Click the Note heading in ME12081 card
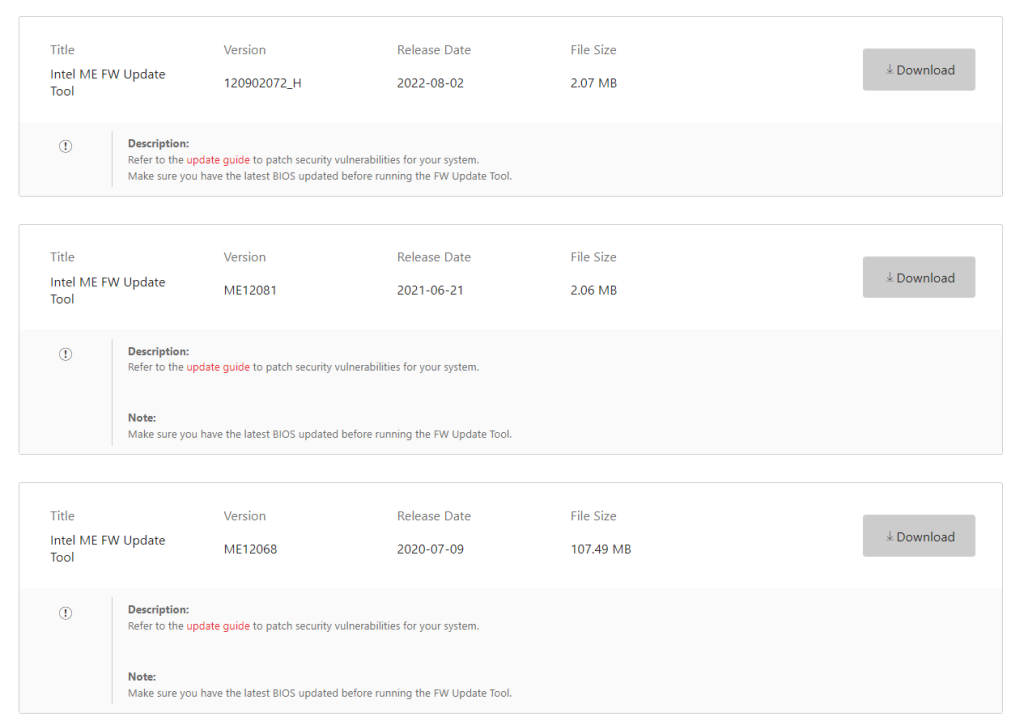1024x721 pixels. point(142,418)
